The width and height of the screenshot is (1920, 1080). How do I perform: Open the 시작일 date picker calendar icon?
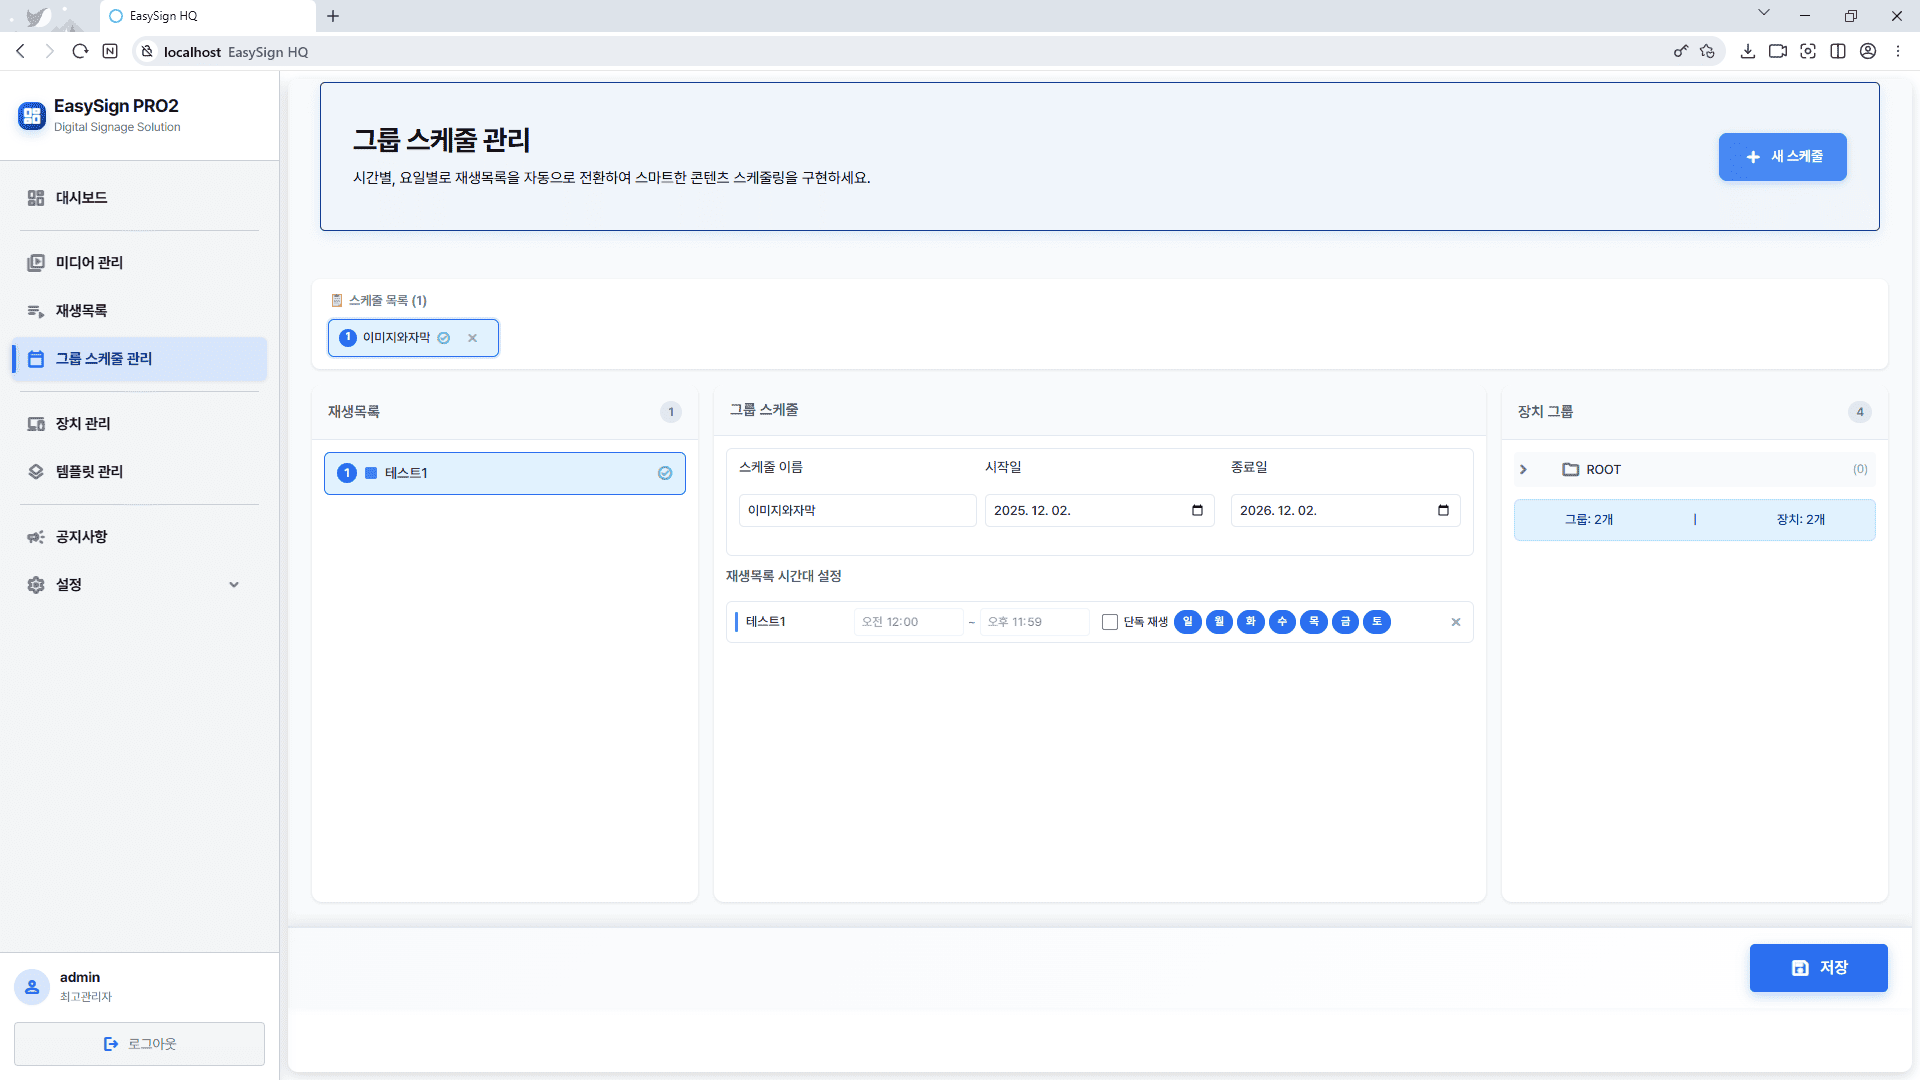point(1197,511)
